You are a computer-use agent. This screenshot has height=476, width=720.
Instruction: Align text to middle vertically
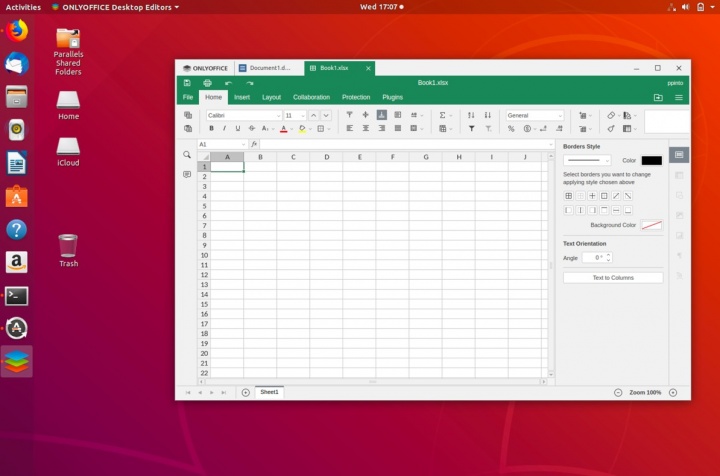[x=366, y=115]
